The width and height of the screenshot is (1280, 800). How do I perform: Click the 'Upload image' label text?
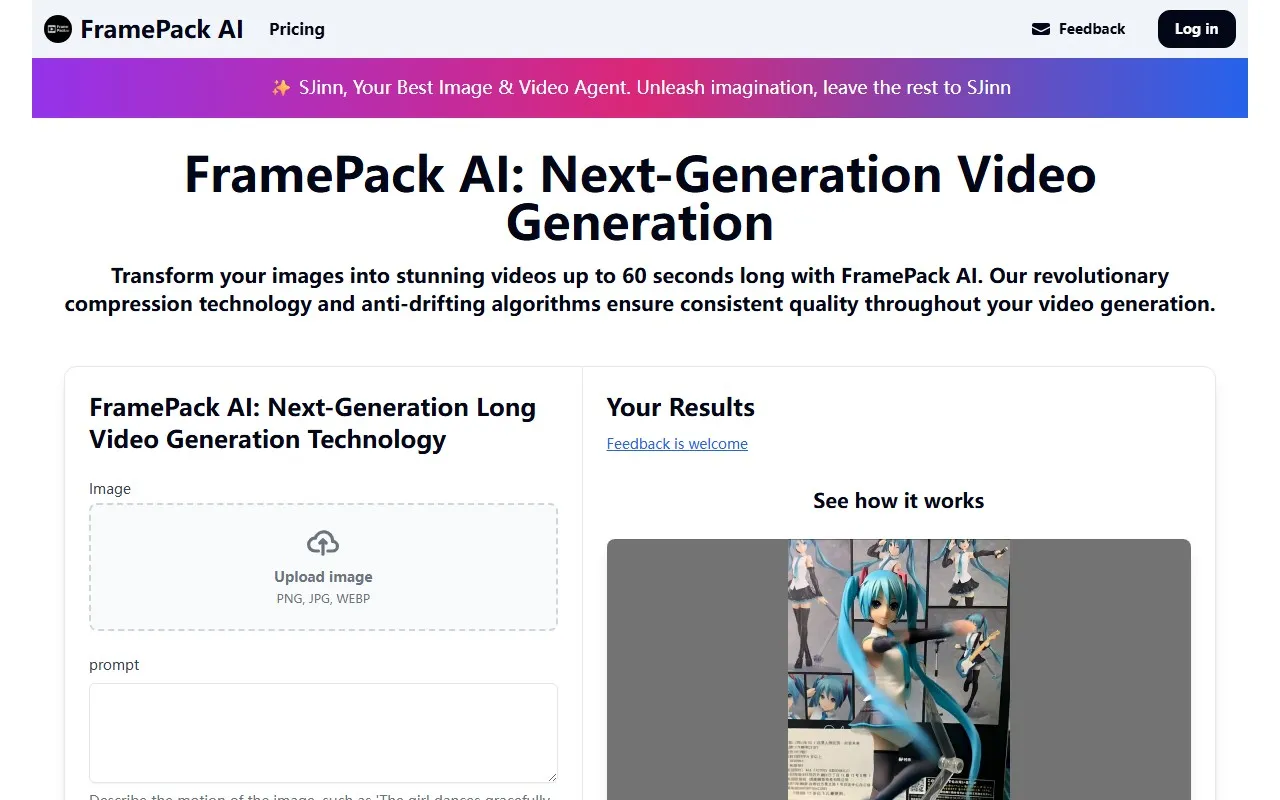coord(323,577)
